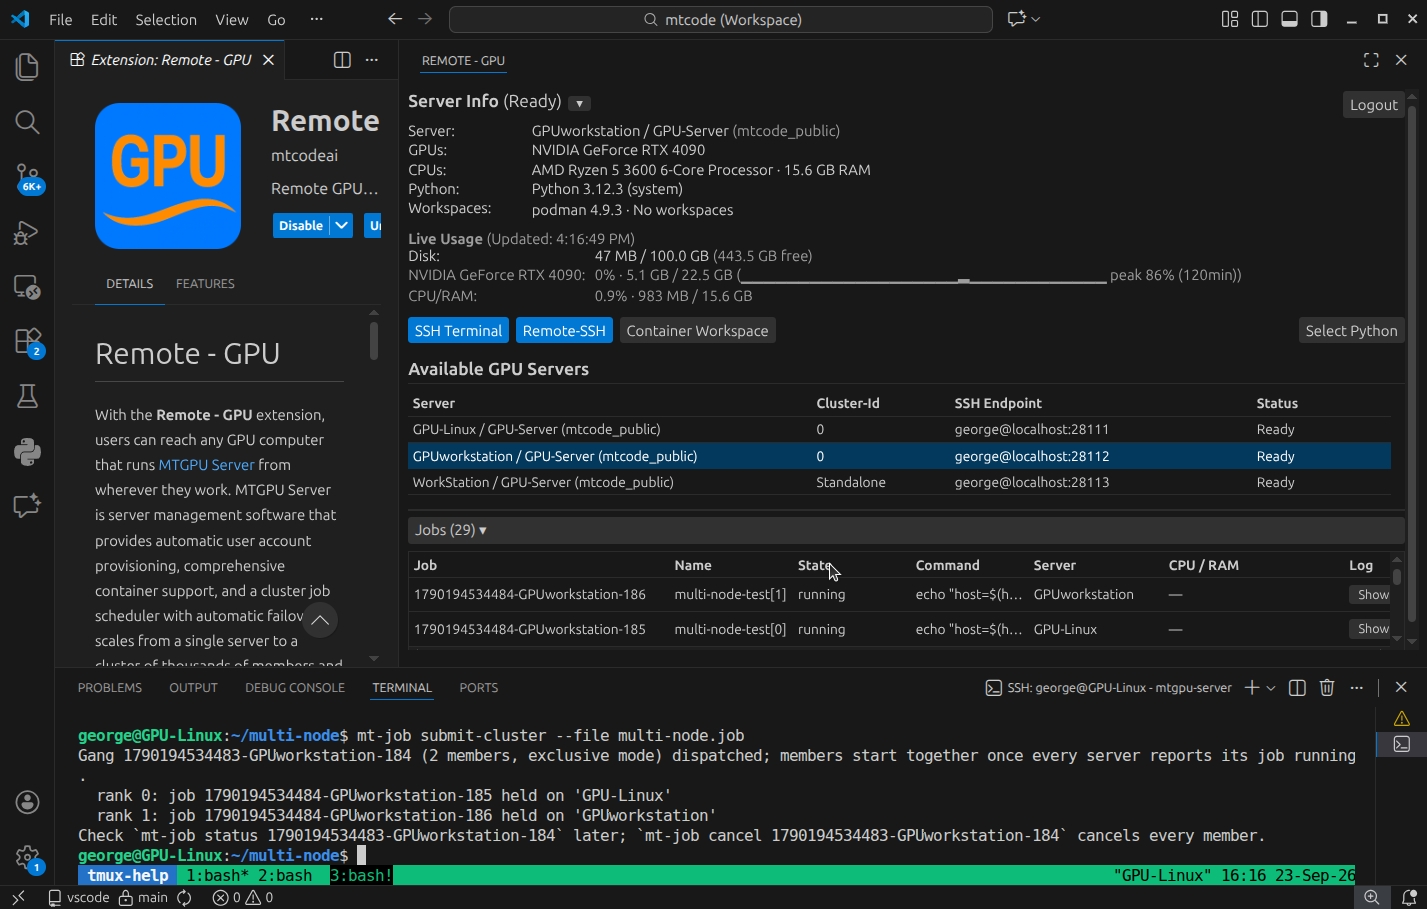Click the Disable extension button
The width and height of the screenshot is (1427, 909).
301,225
